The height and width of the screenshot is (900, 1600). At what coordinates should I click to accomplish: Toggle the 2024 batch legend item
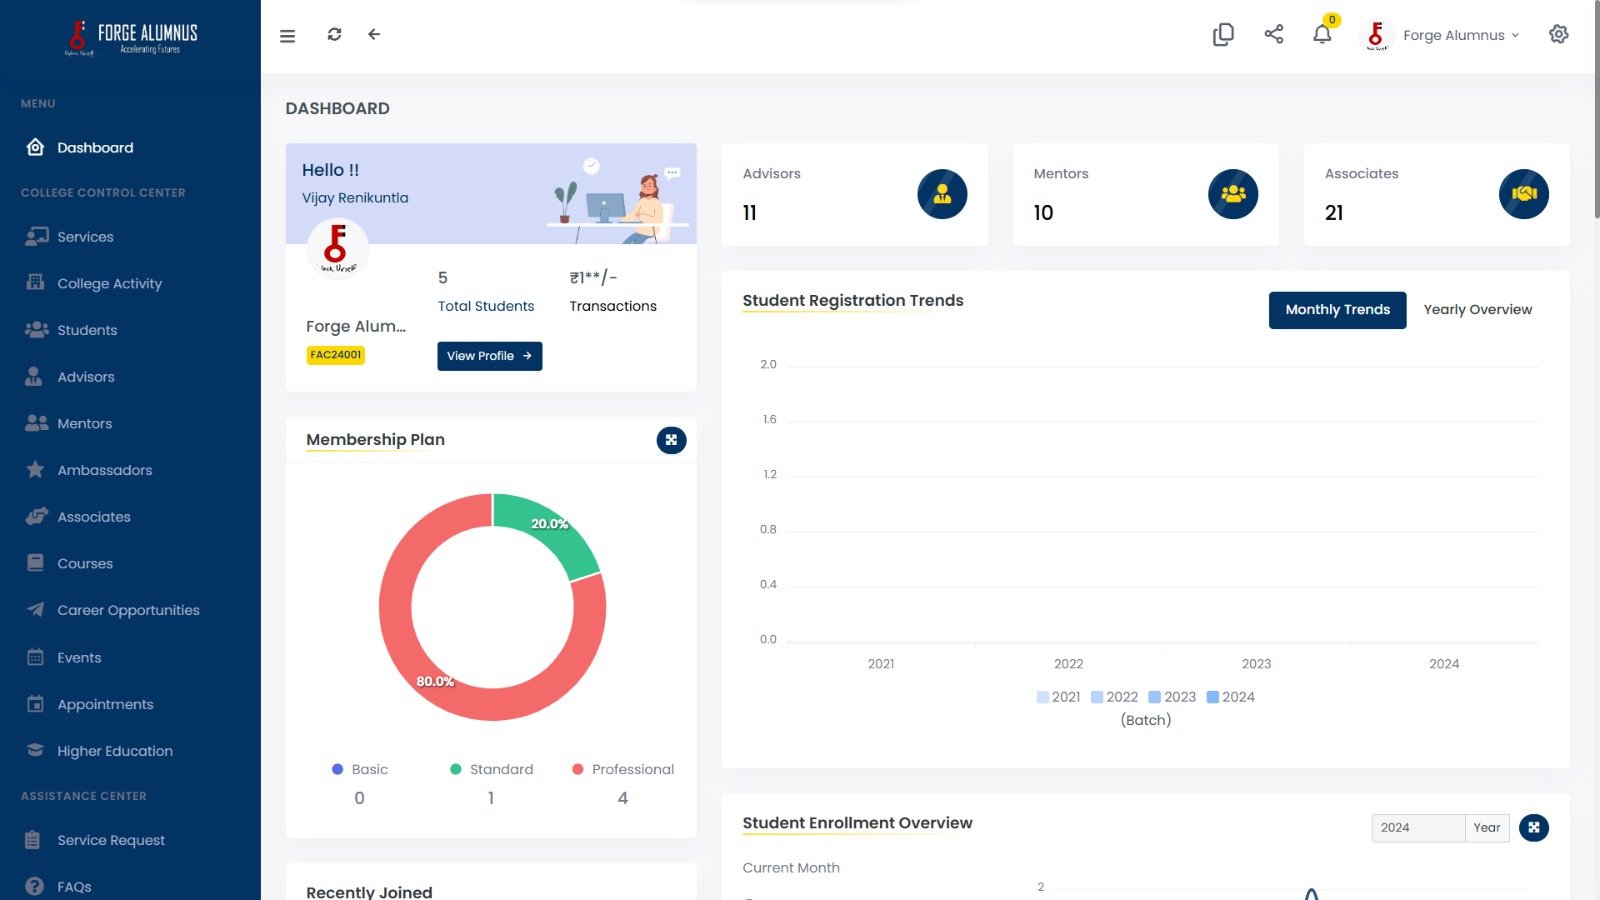pos(1230,697)
